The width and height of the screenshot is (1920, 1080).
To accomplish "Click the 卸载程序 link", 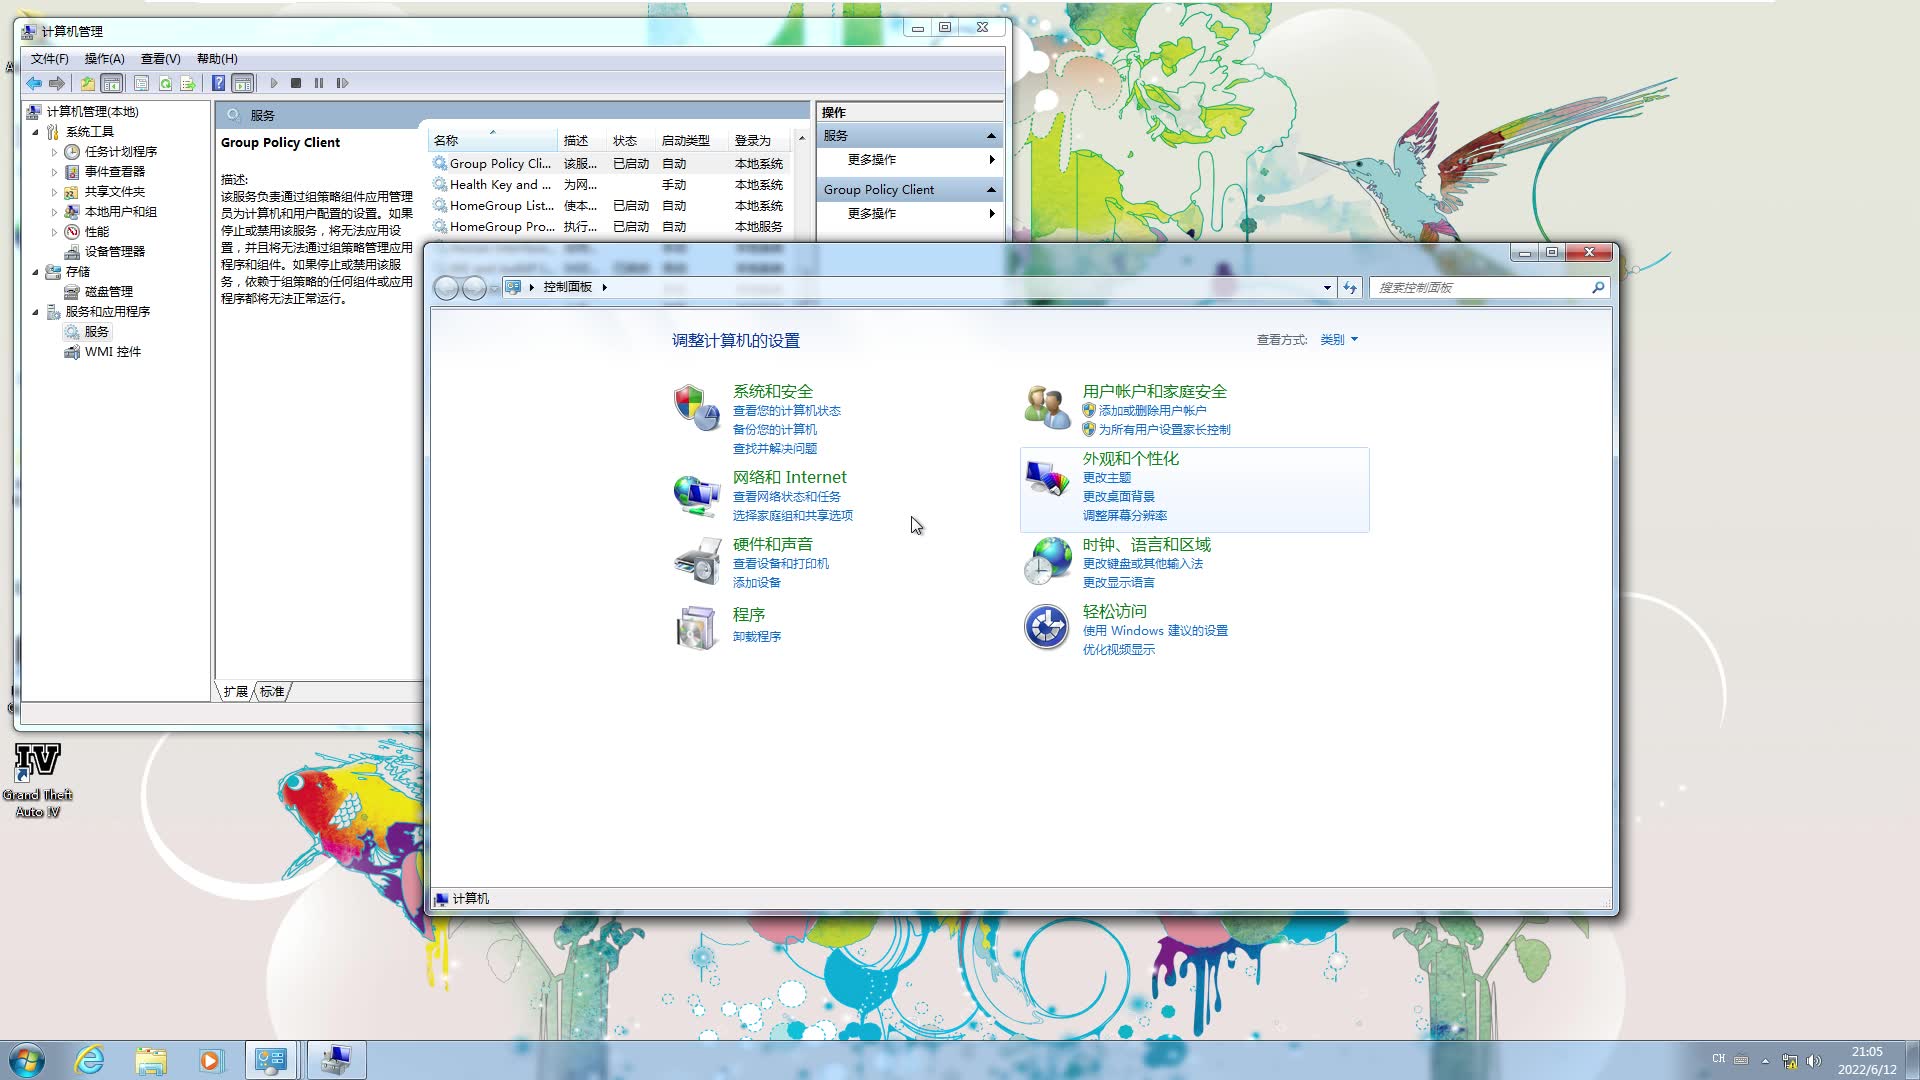I will (757, 636).
